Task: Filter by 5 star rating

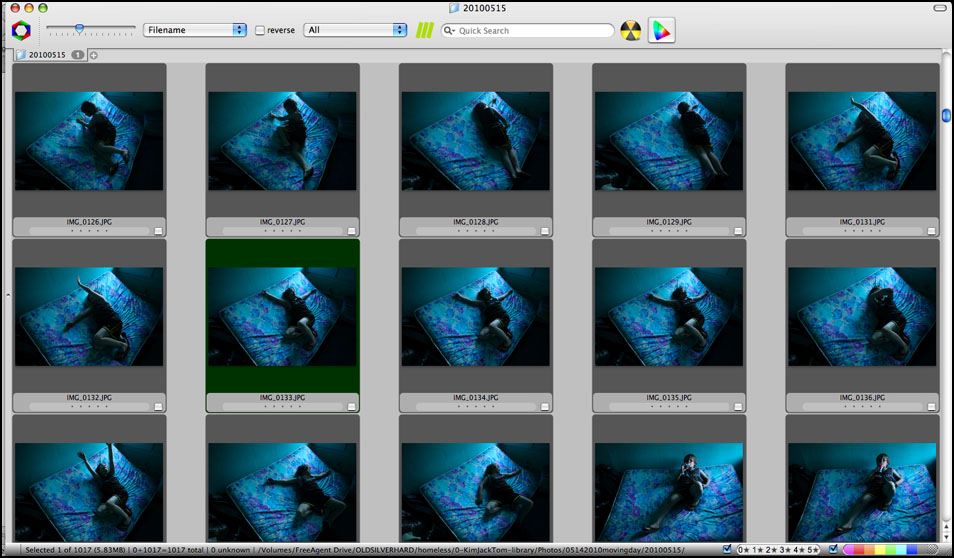Action: pyautogui.click(x=813, y=550)
